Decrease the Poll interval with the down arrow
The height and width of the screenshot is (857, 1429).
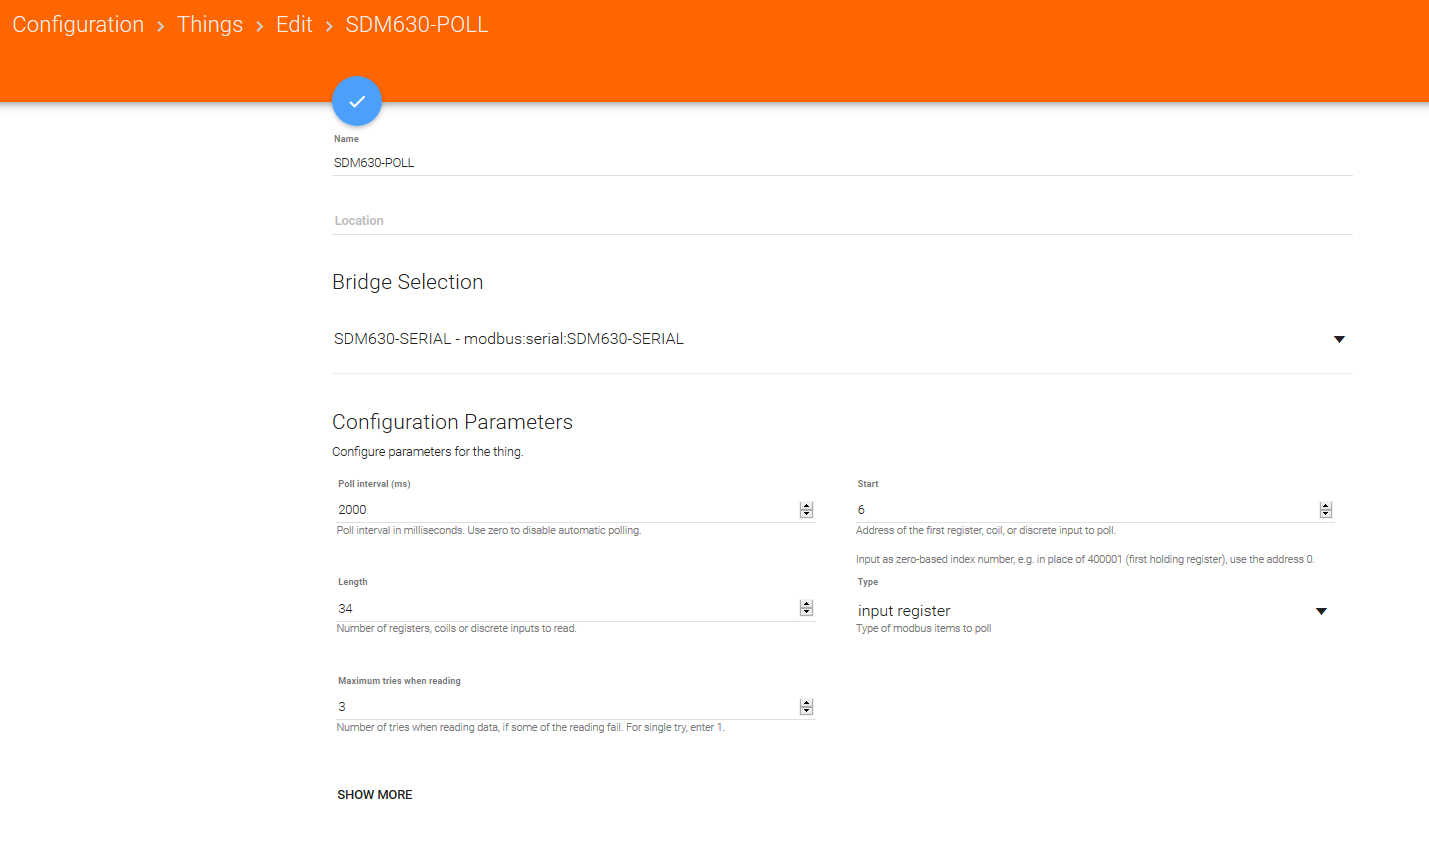point(806,514)
